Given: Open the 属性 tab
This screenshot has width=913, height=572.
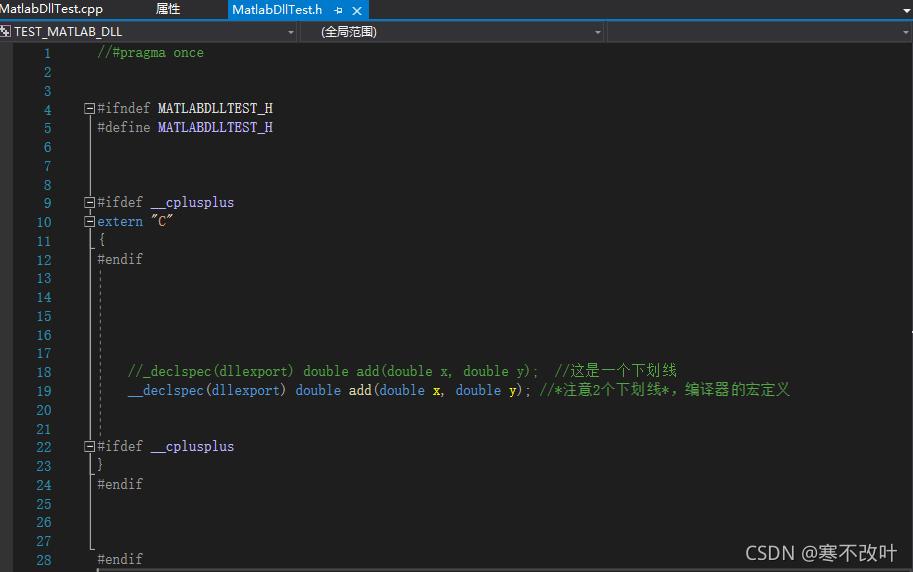Looking at the screenshot, I should tap(168, 9).
